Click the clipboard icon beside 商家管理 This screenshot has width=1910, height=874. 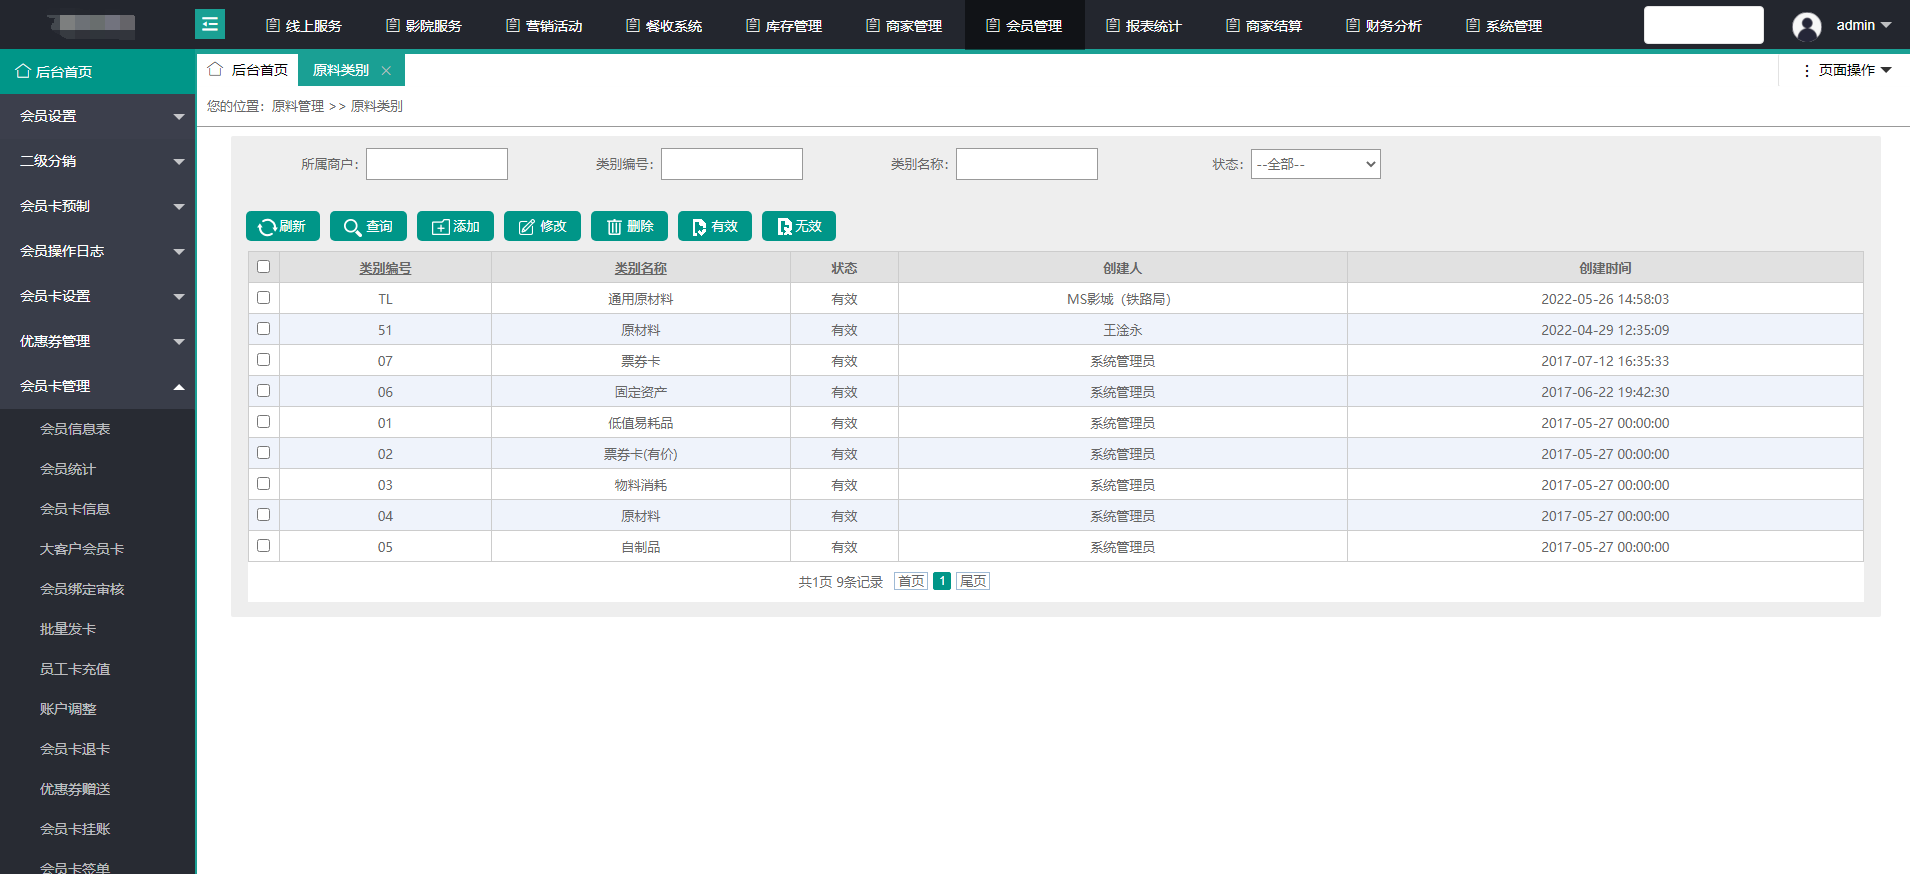point(873,25)
